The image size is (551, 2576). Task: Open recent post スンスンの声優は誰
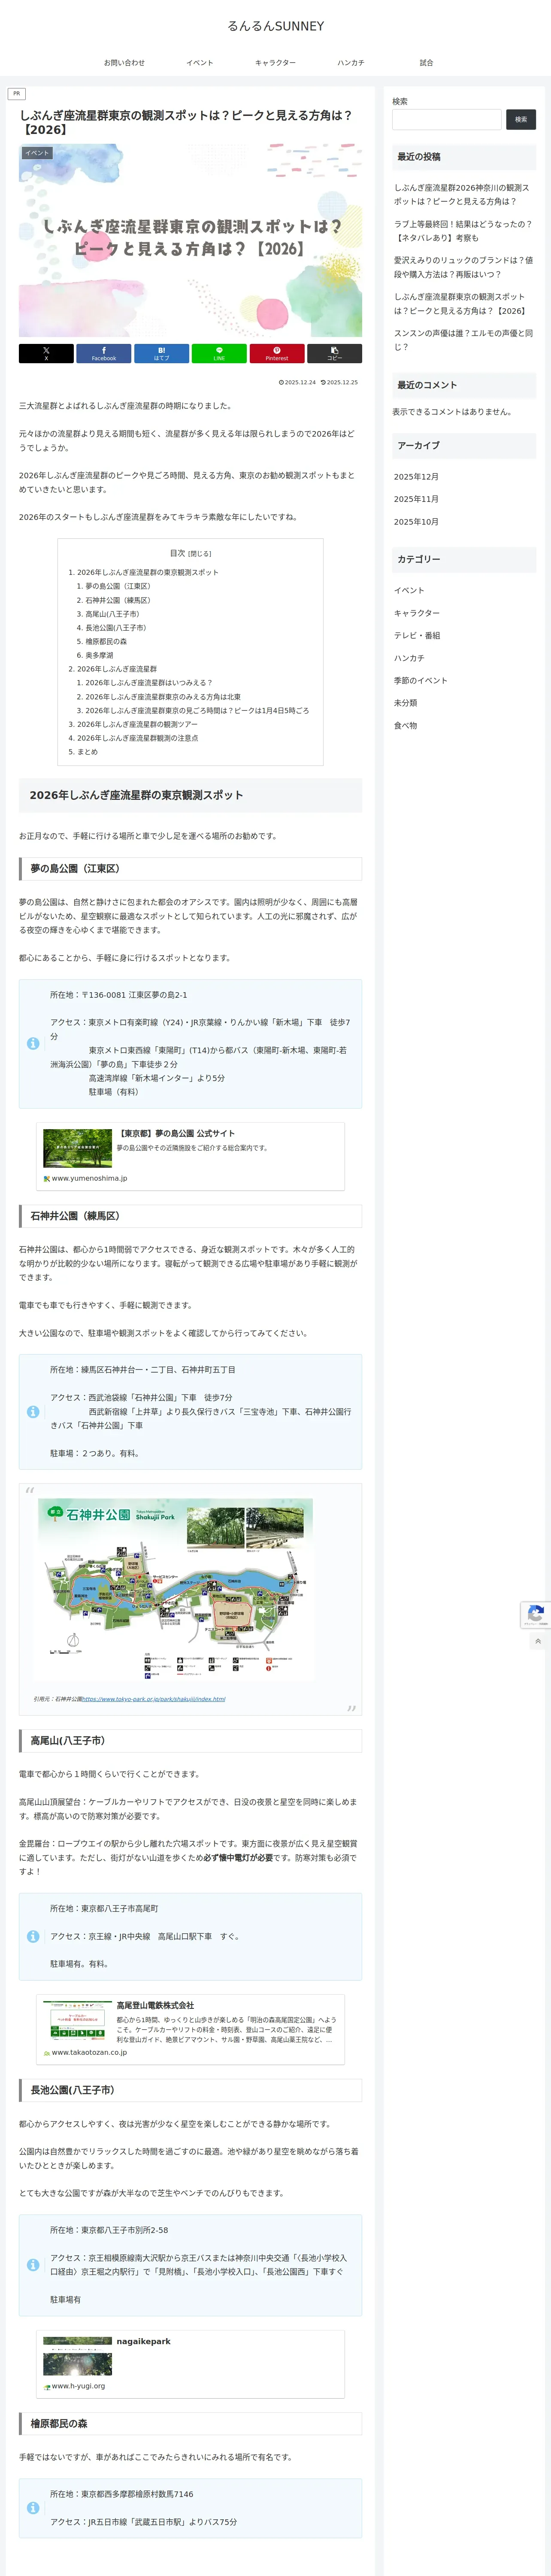[463, 340]
